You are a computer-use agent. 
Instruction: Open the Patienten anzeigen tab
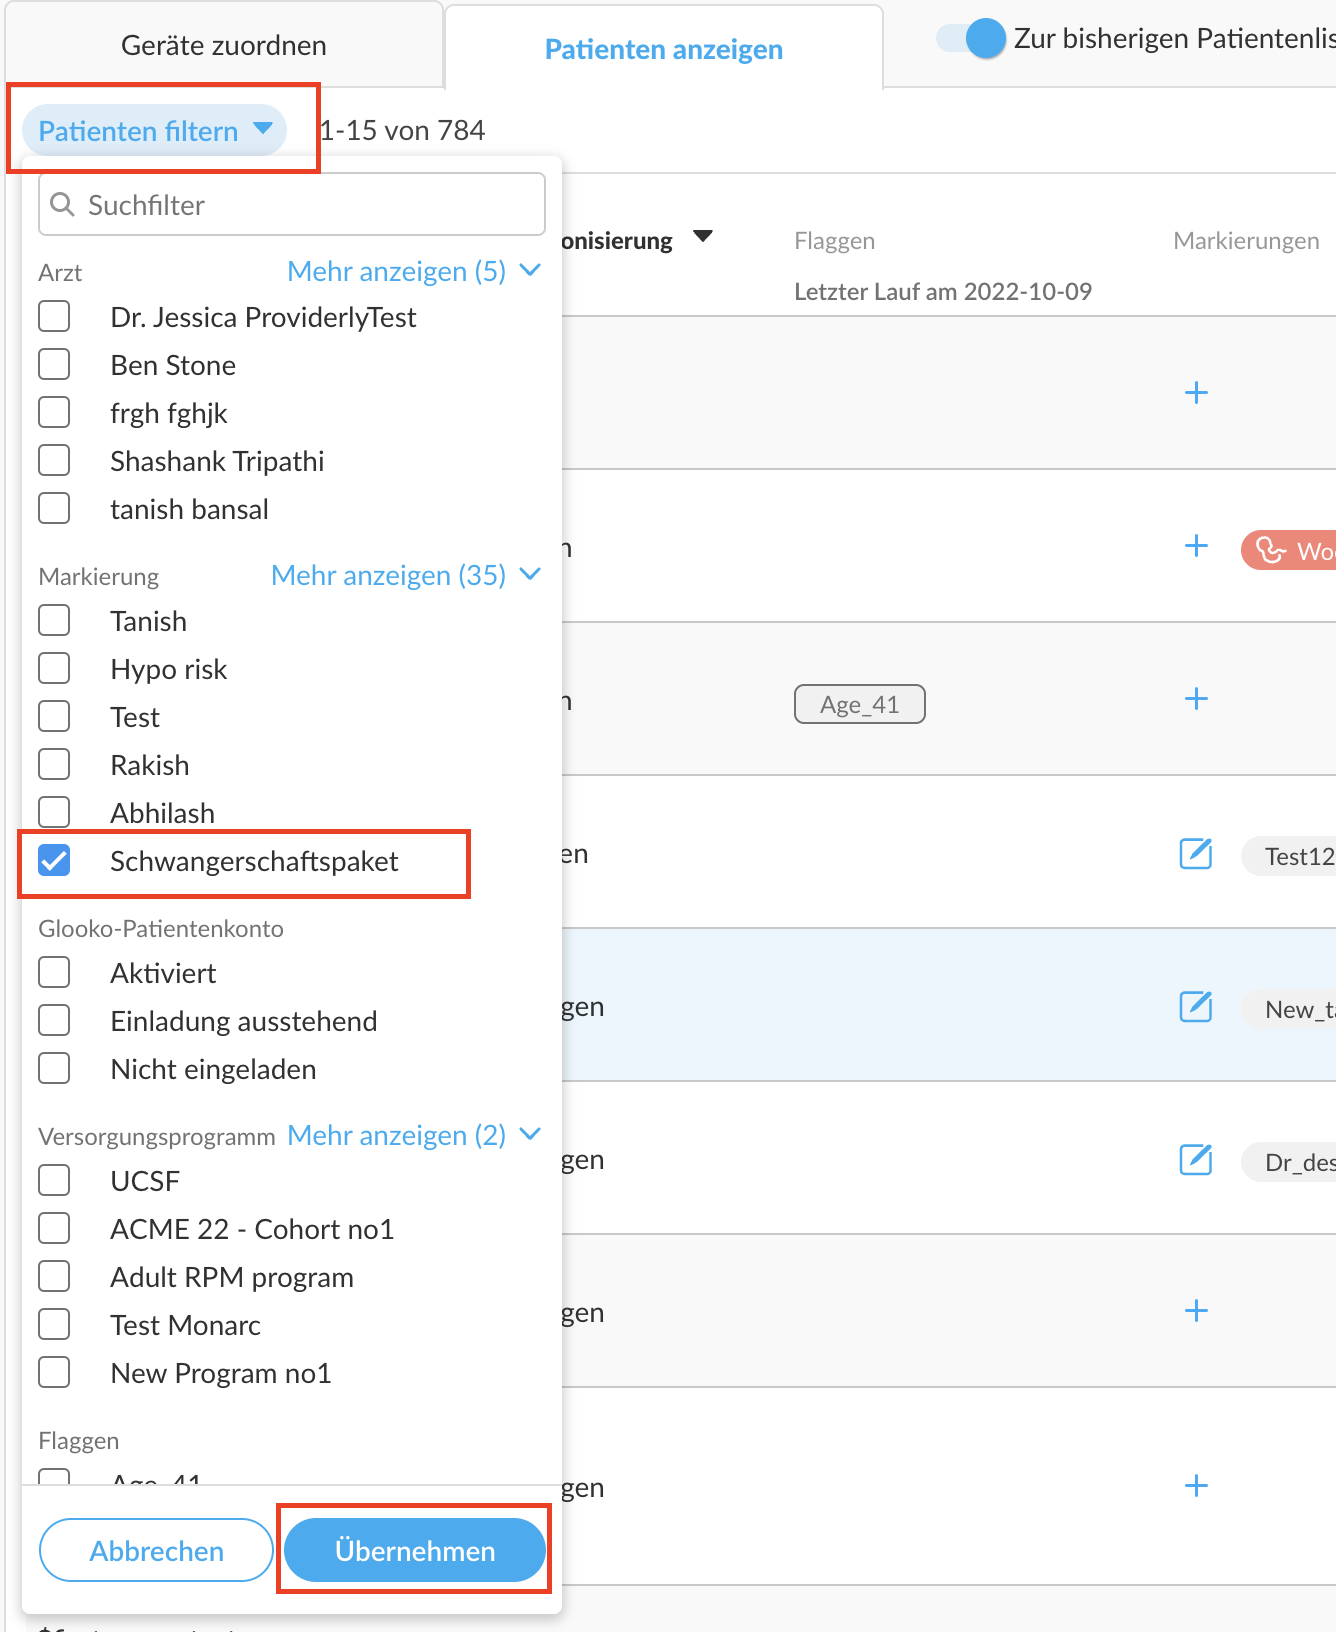click(664, 49)
